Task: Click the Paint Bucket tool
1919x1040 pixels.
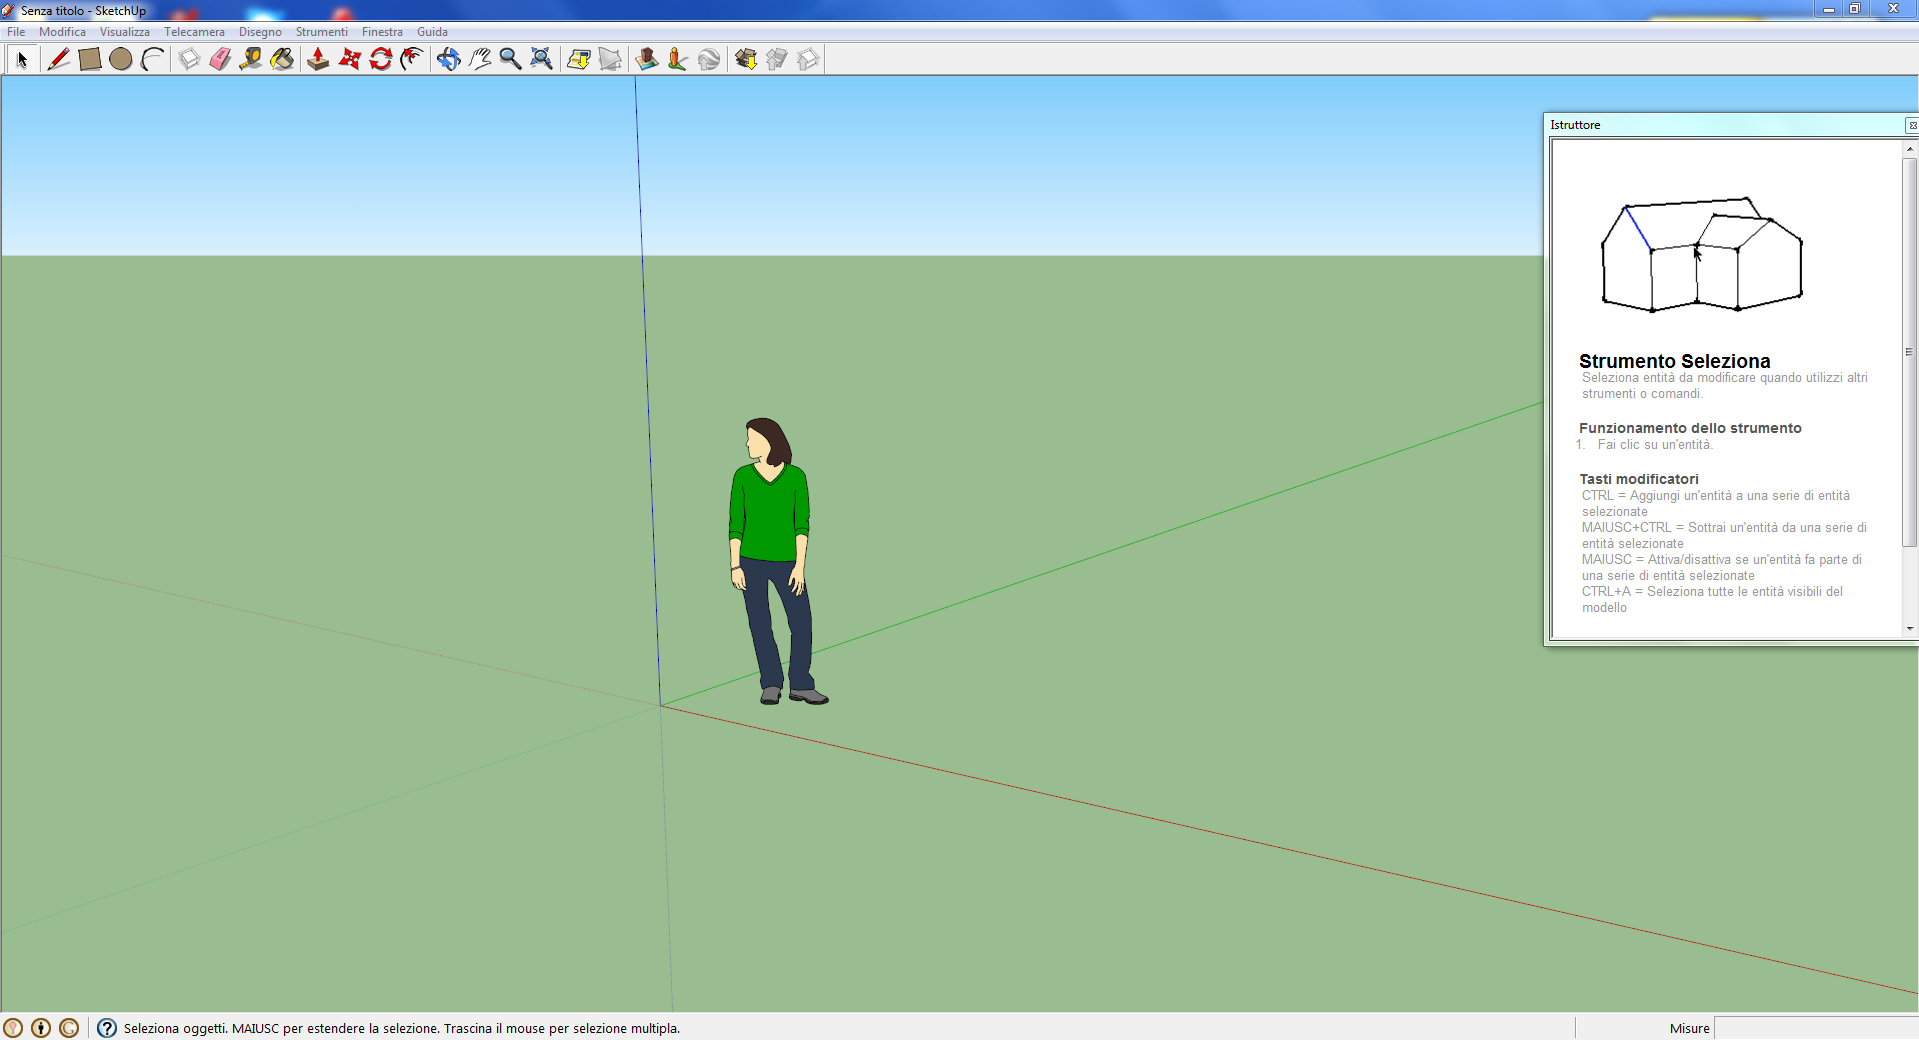Action: (282, 59)
